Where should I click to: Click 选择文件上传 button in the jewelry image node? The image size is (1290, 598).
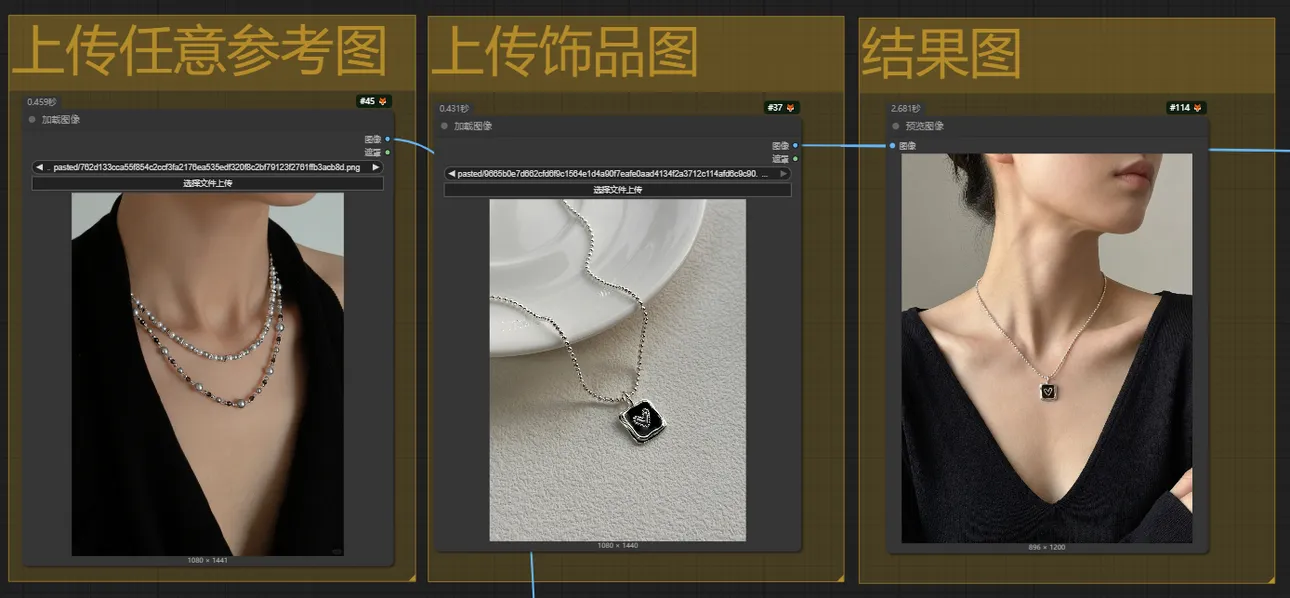click(617, 190)
